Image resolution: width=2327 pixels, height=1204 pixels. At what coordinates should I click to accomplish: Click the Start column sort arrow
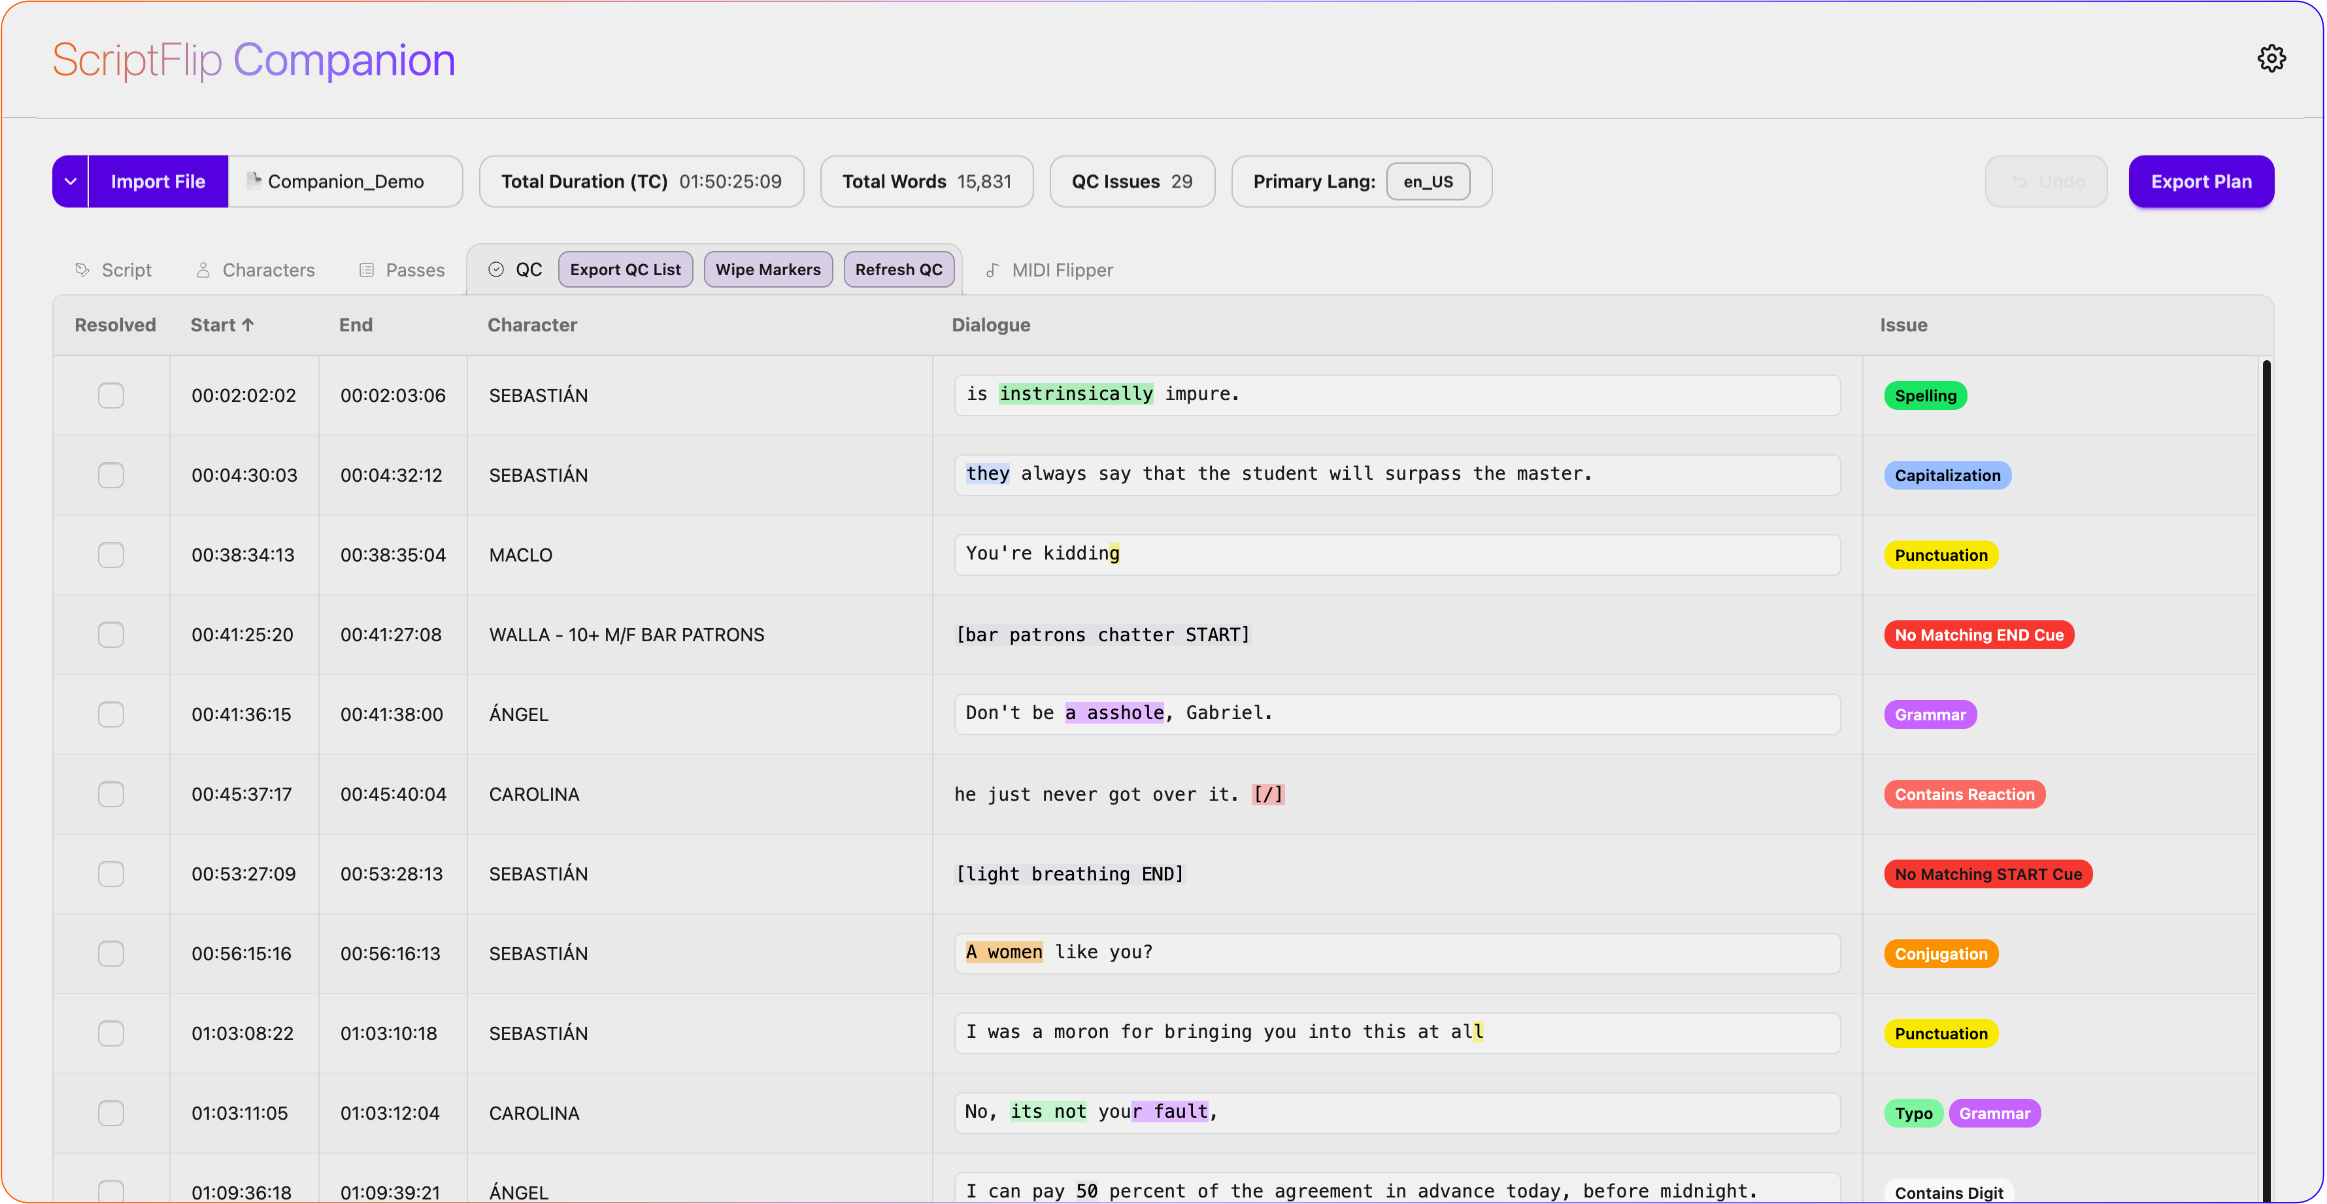(248, 325)
